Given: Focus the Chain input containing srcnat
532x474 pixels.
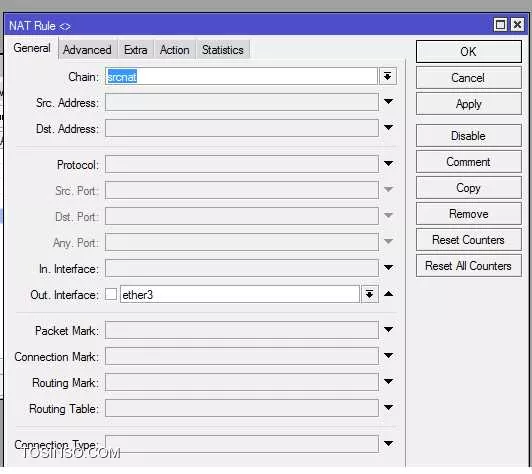Looking at the screenshot, I should coord(242,77).
